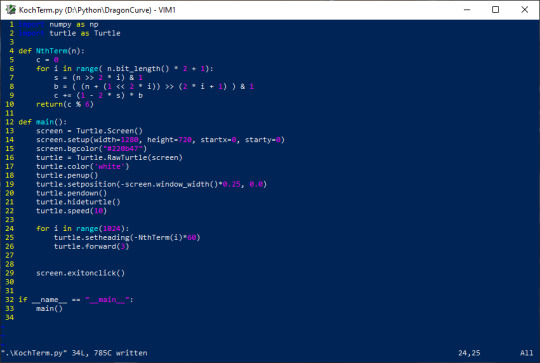Click the 'Turtle.RawTurtle(screen)' line
The image size is (540, 363).
coord(109,158)
